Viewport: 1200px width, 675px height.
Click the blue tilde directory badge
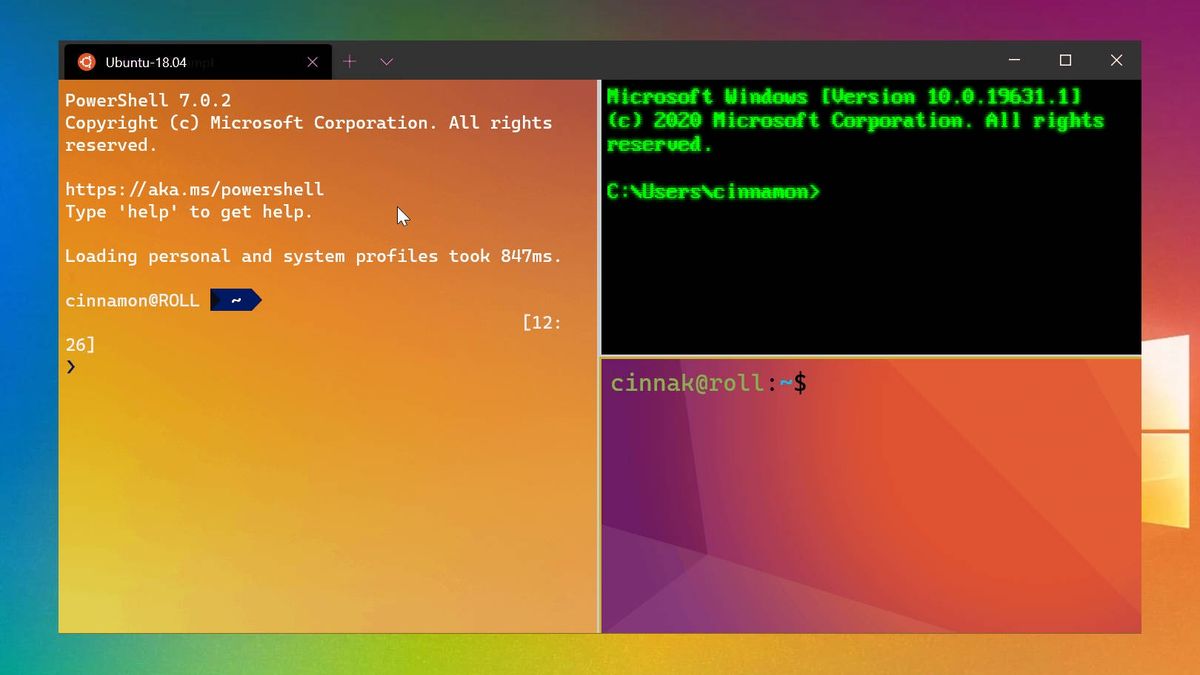pyautogui.click(x=236, y=300)
